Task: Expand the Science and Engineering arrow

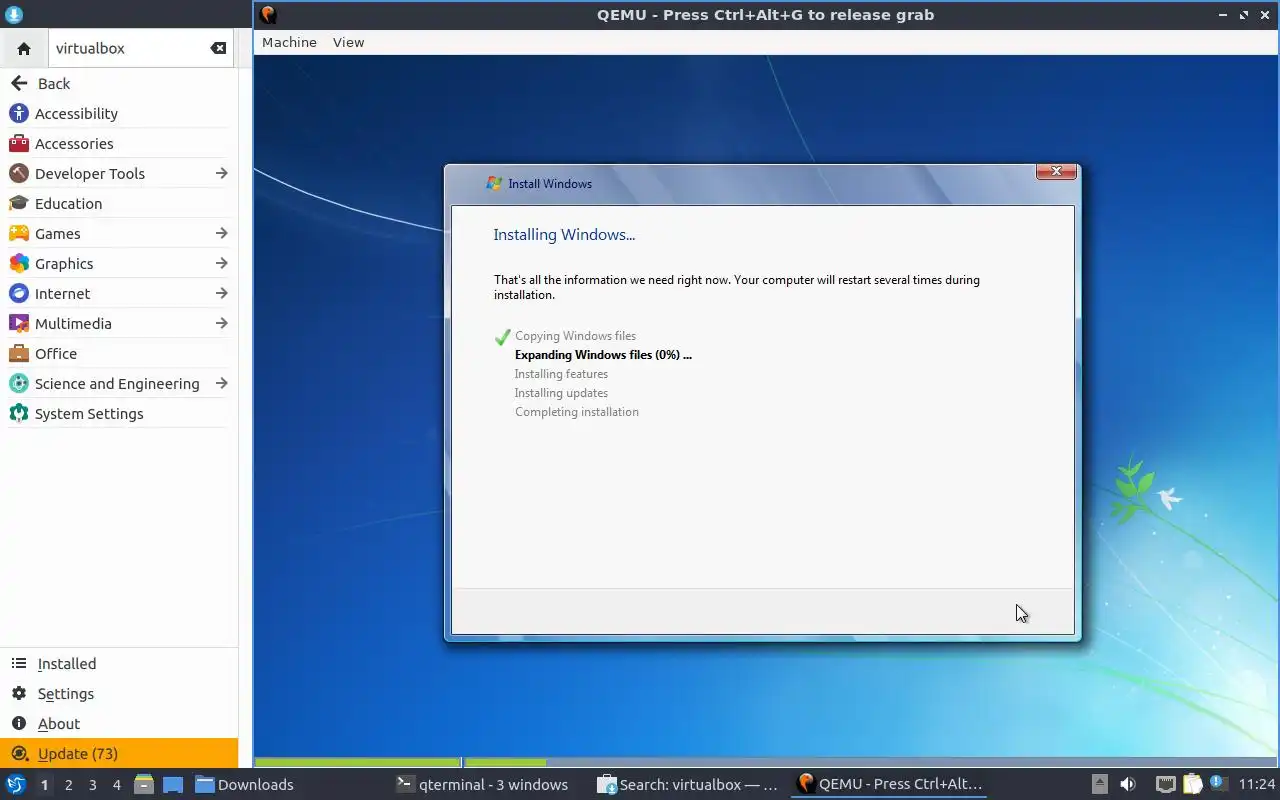Action: (221, 384)
